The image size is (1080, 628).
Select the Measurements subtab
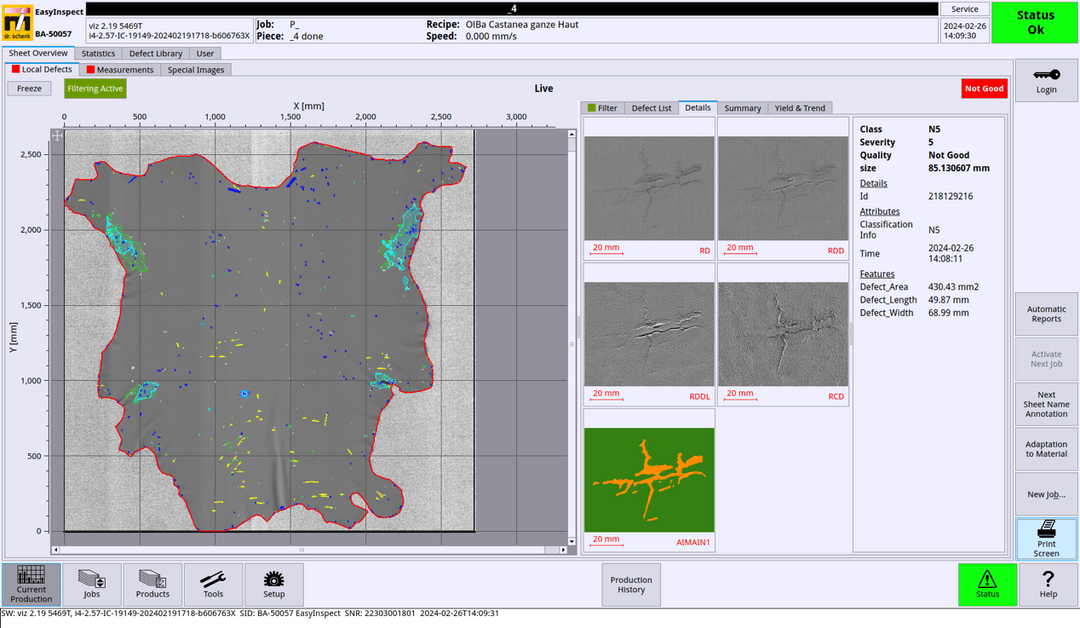pyautogui.click(x=120, y=70)
